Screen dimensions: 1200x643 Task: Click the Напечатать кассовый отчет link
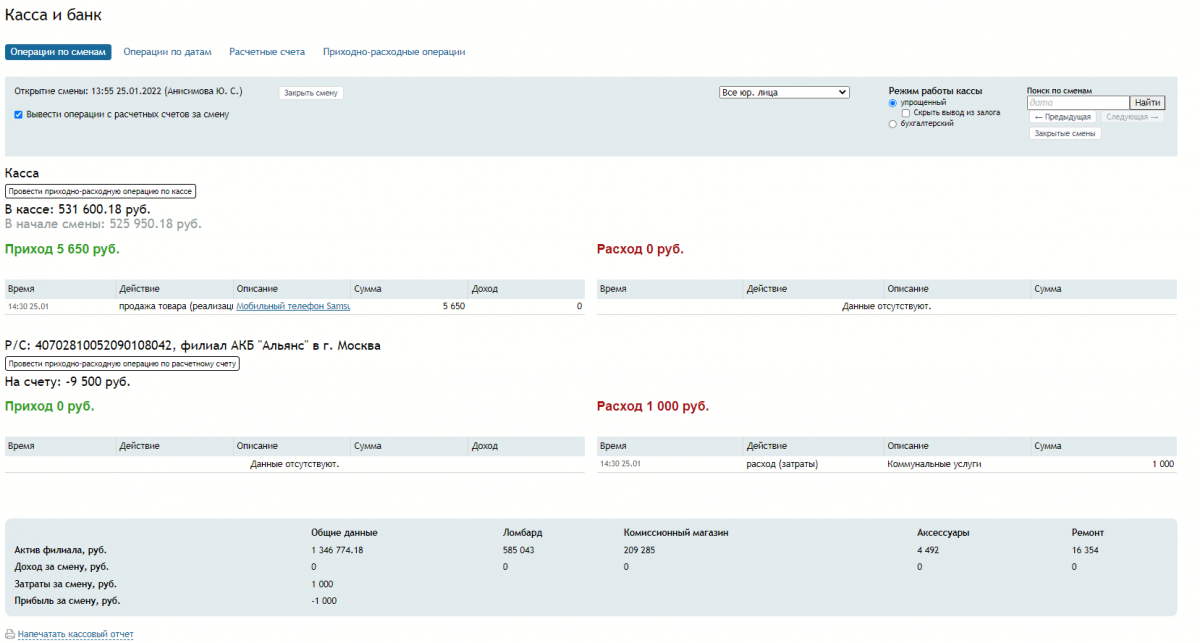(75, 634)
